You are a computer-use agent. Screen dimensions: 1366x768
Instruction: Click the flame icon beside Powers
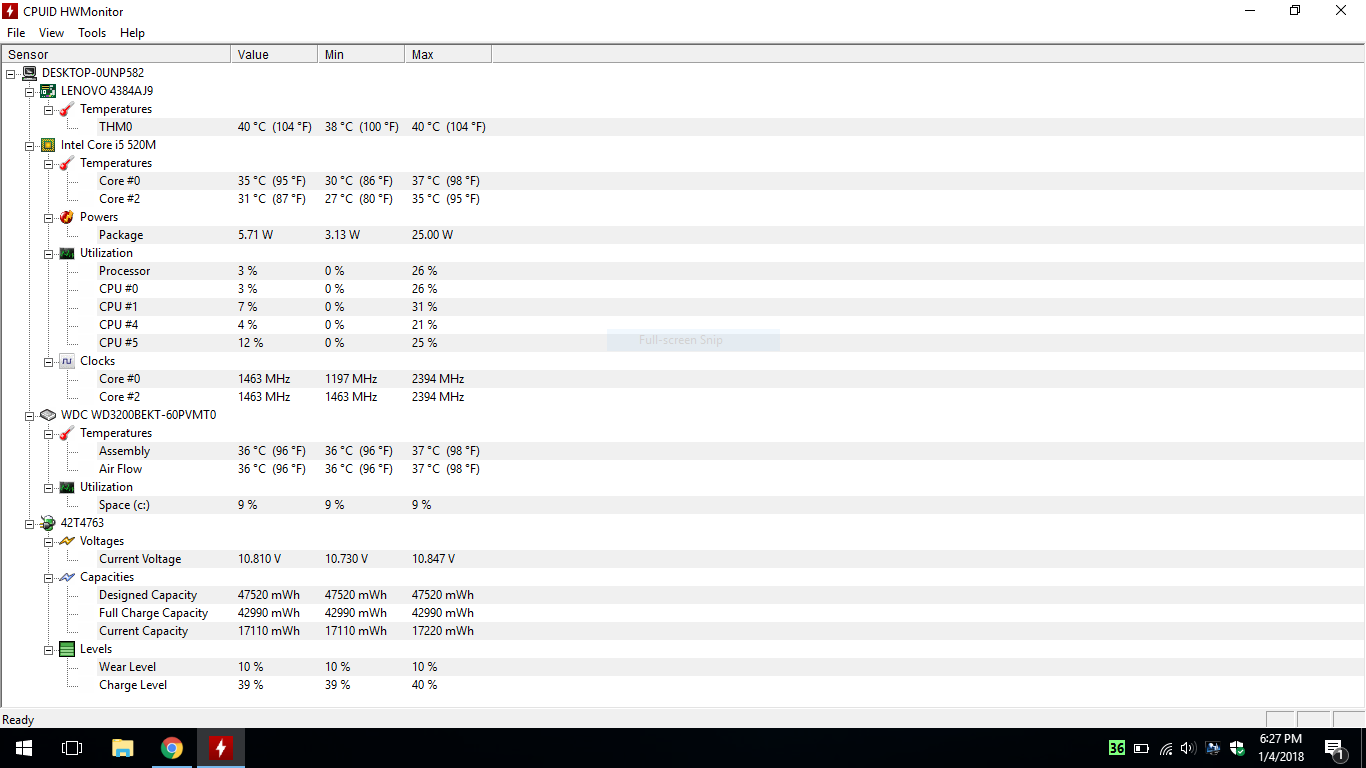point(67,217)
